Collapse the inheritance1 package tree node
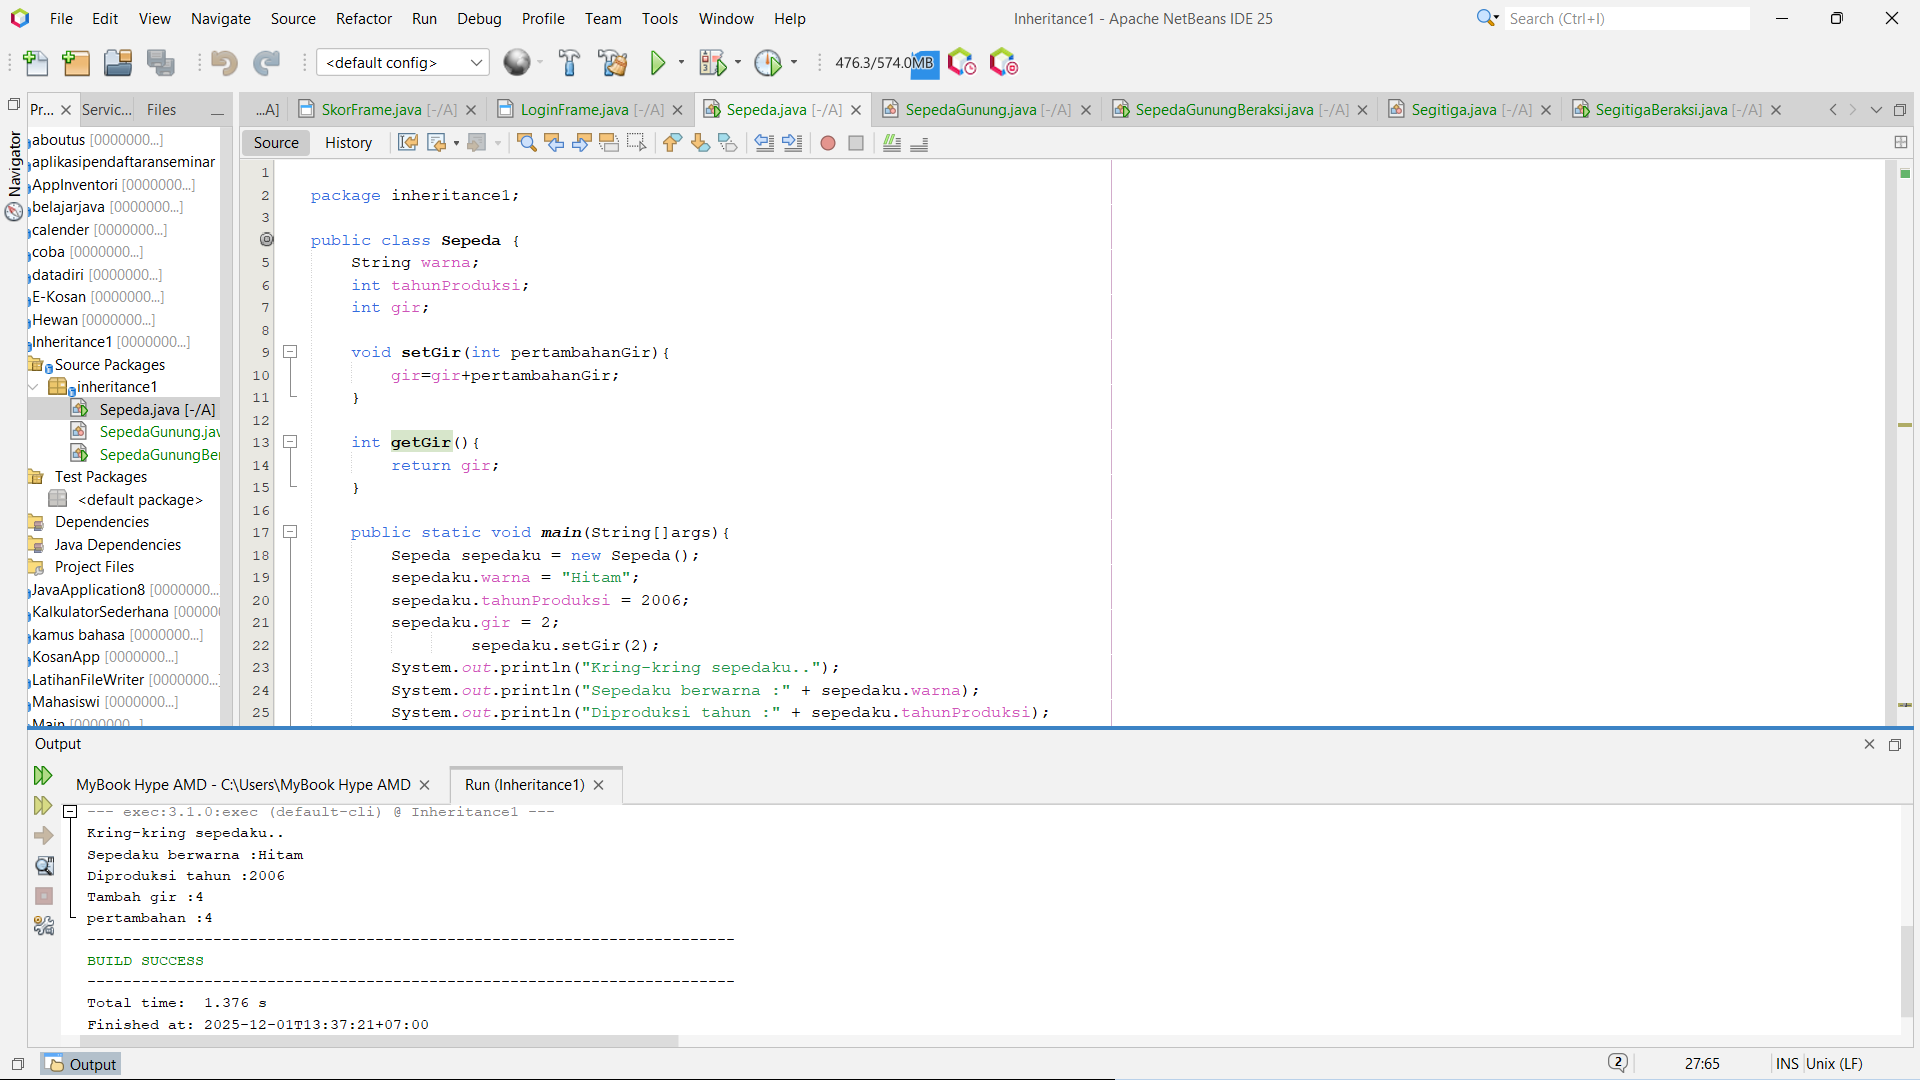The width and height of the screenshot is (1920, 1080). click(34, 387)
